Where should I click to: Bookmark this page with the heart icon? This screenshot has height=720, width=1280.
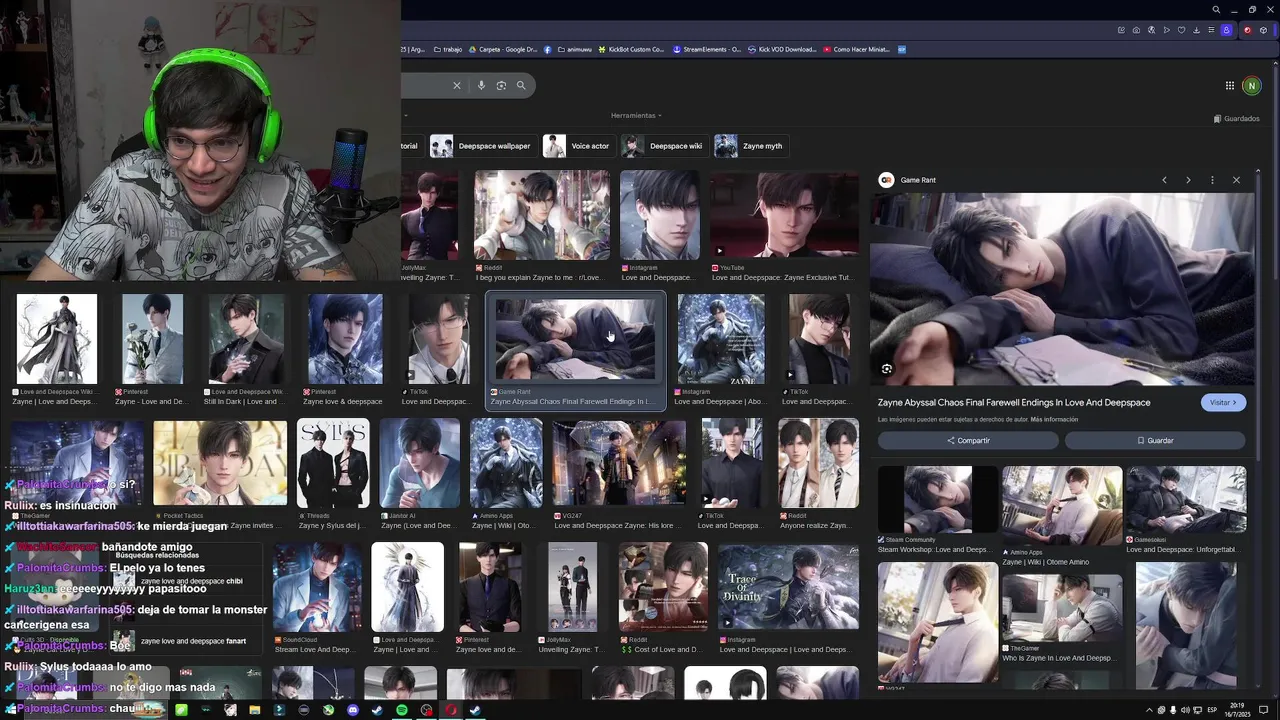(x=1182, y=30)
